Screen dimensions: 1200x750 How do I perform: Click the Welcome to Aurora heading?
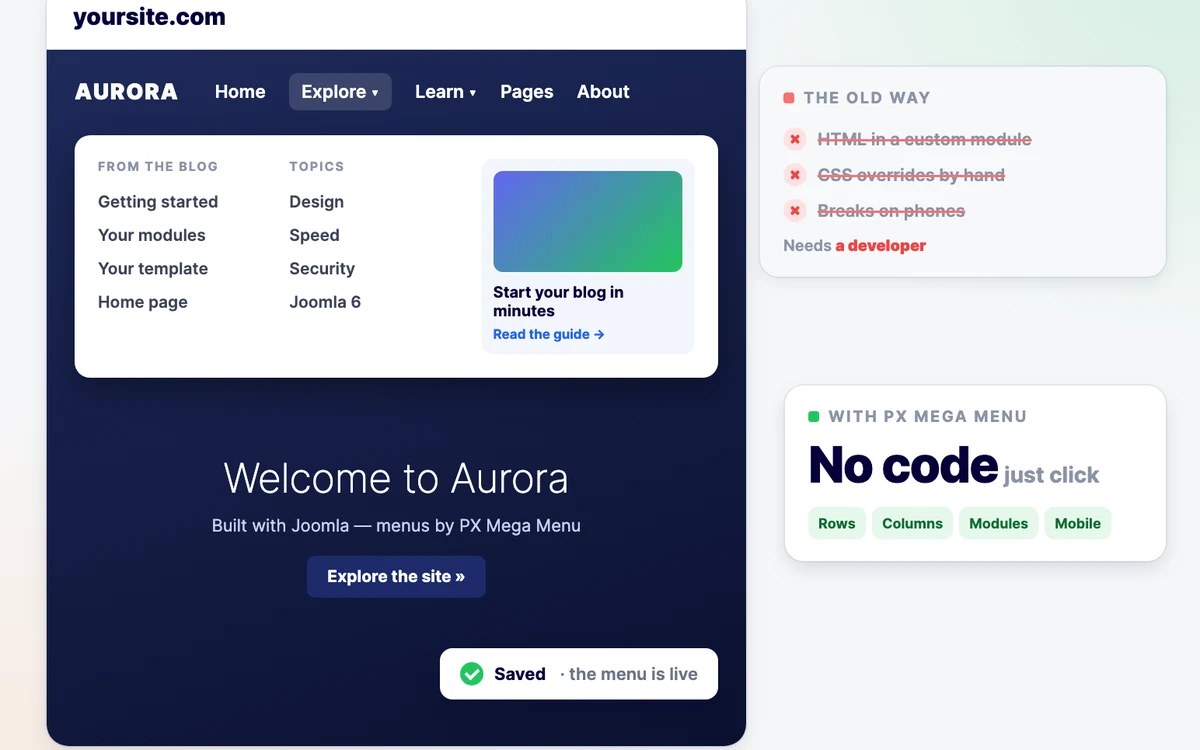point(396,478)
